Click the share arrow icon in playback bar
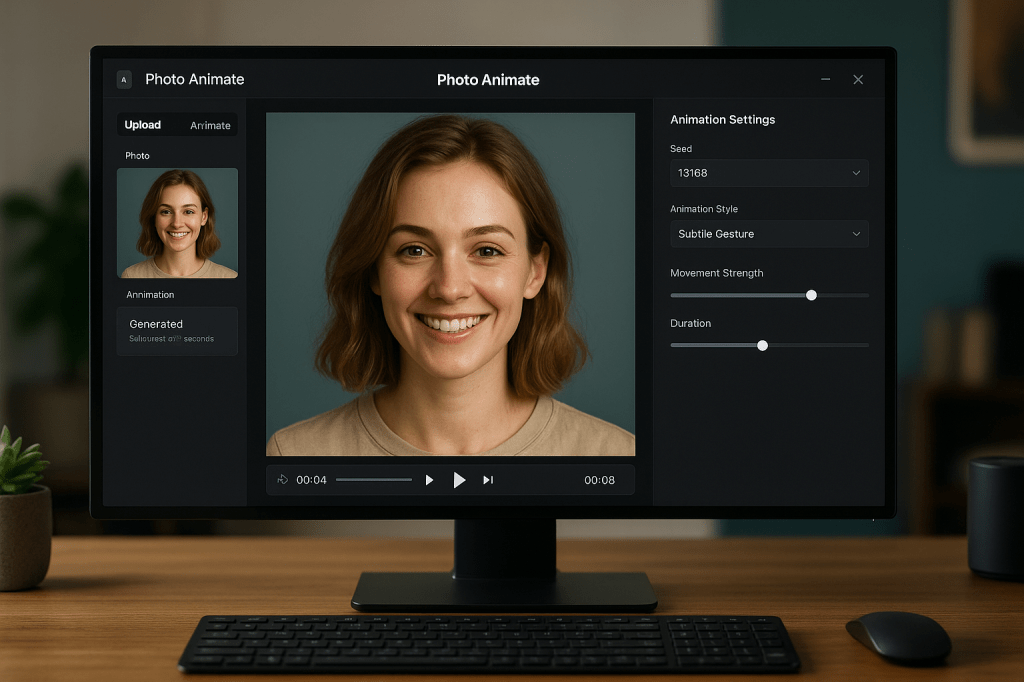 (x=283, y=480)
